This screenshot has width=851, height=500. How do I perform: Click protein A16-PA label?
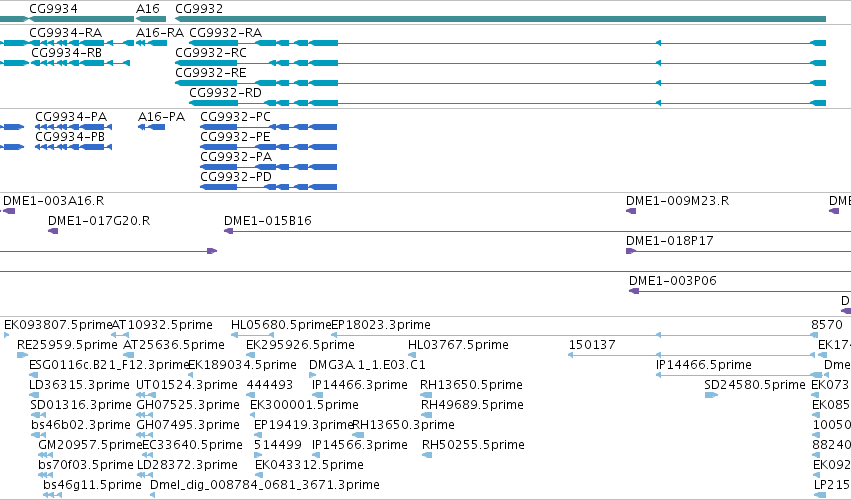click(161, 117)
